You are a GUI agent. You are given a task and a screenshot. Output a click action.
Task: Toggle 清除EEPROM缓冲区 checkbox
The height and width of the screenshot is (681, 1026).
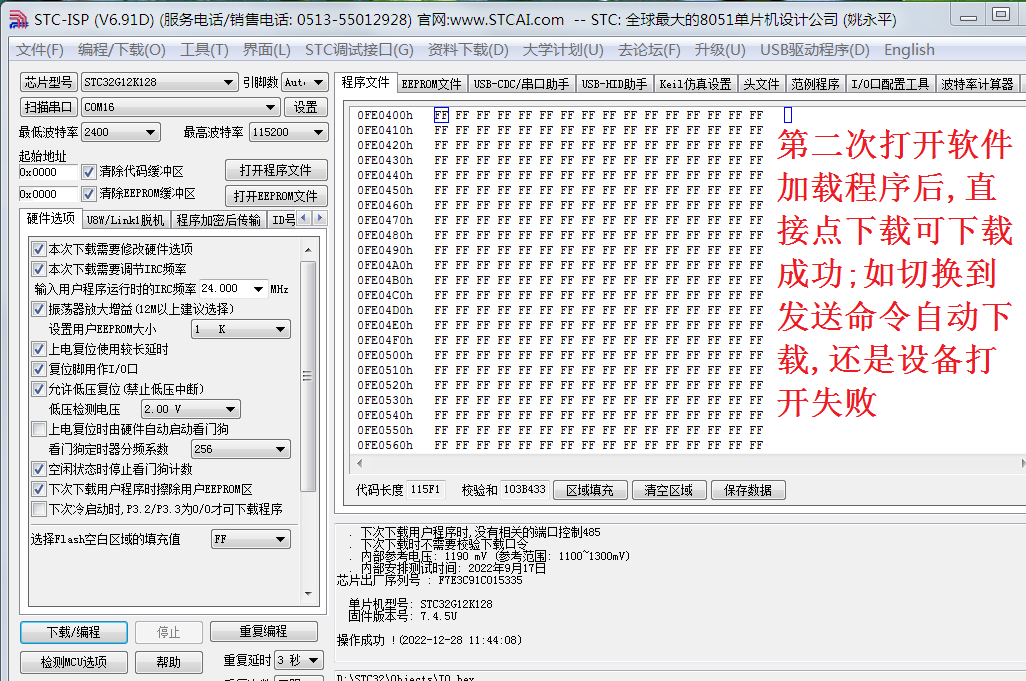point(89,194)
